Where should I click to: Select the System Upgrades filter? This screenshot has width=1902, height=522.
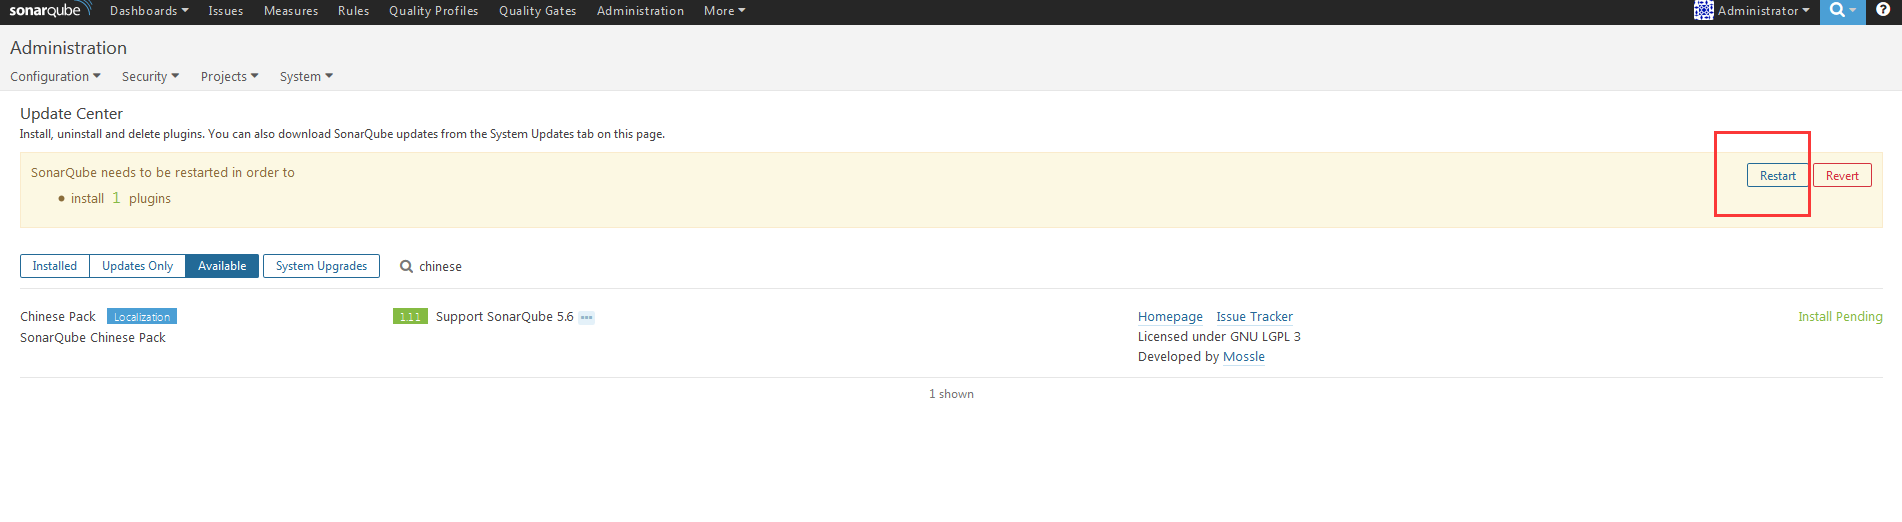(x=321, y=266)
